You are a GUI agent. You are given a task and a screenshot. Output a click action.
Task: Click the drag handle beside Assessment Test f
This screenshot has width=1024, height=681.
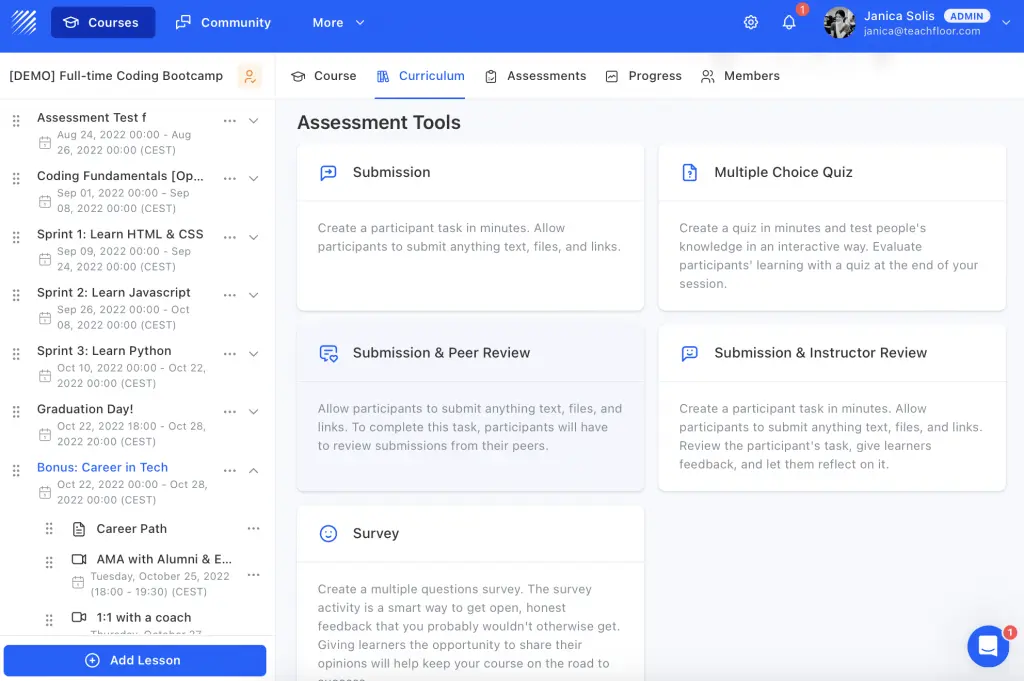click(x=15, y=117)
